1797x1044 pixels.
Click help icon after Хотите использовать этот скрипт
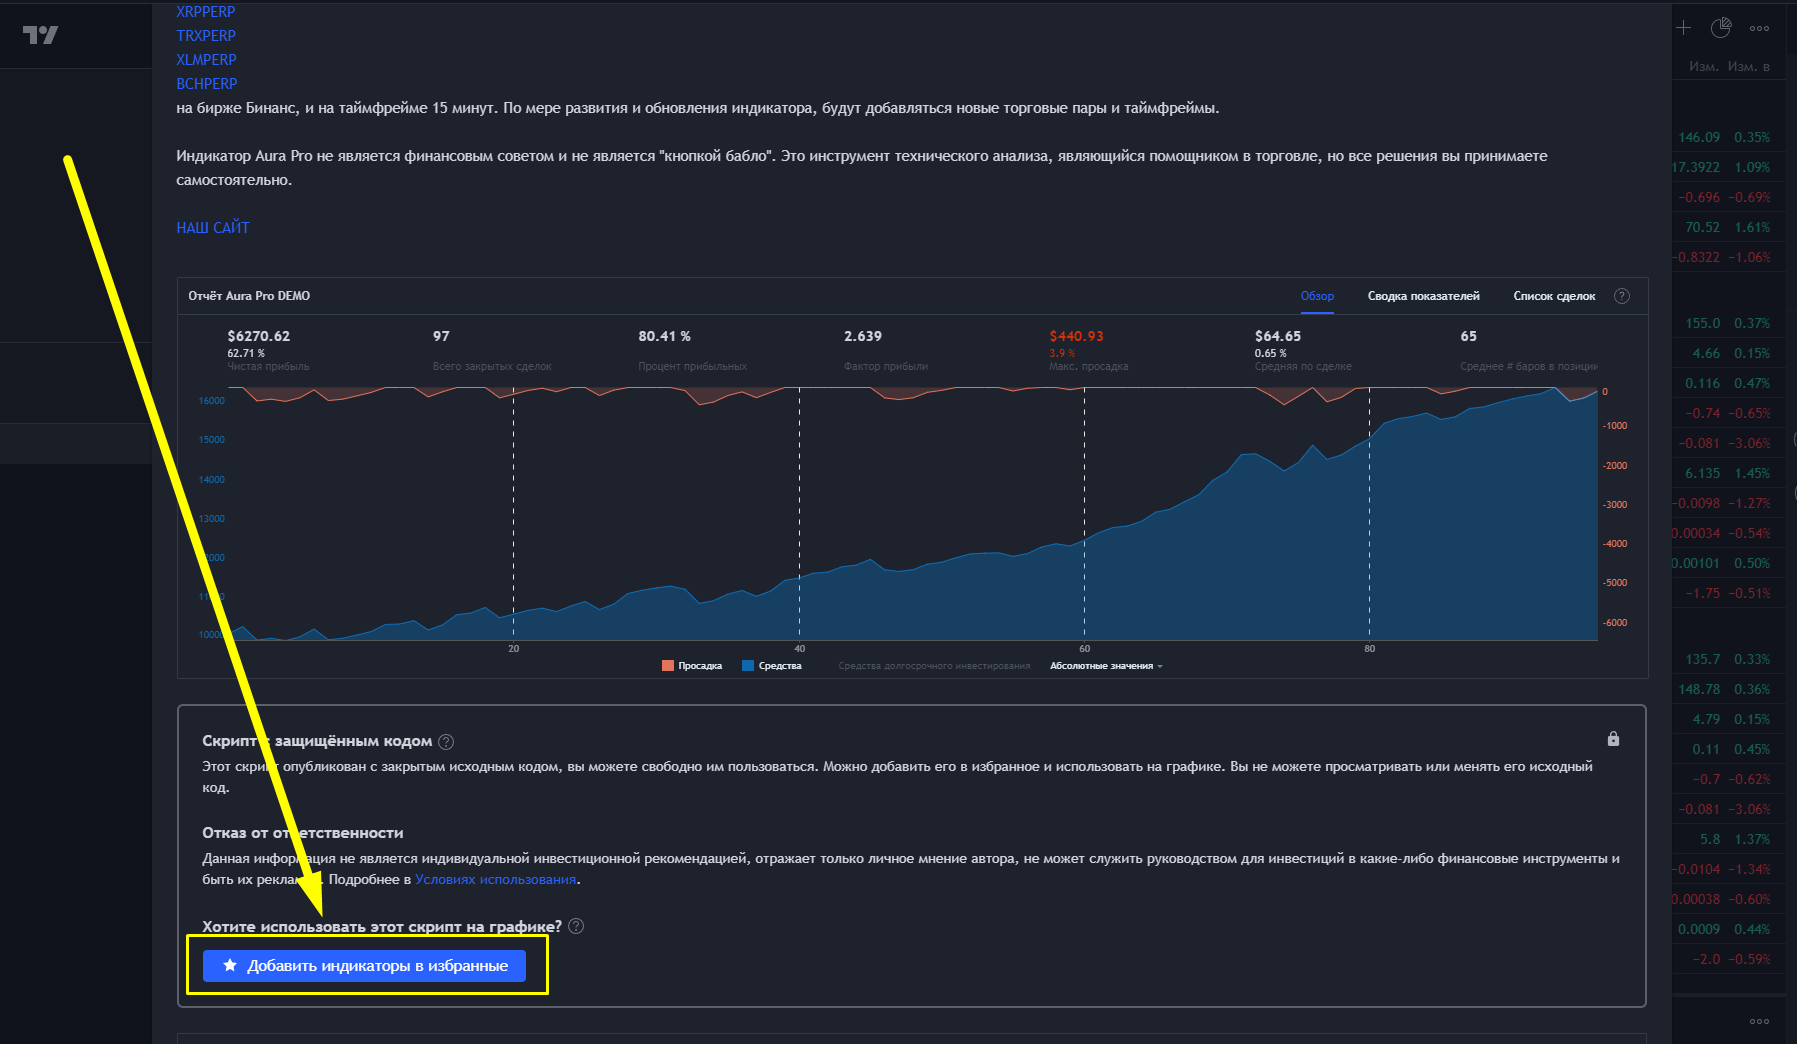click(576, 927)
